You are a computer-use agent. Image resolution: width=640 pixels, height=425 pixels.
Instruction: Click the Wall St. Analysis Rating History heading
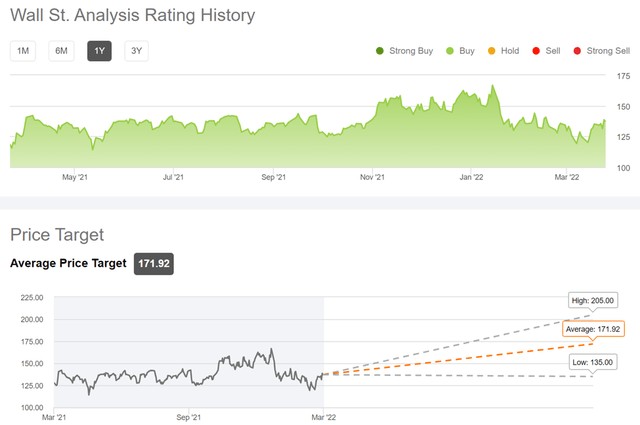pos(132,16)
